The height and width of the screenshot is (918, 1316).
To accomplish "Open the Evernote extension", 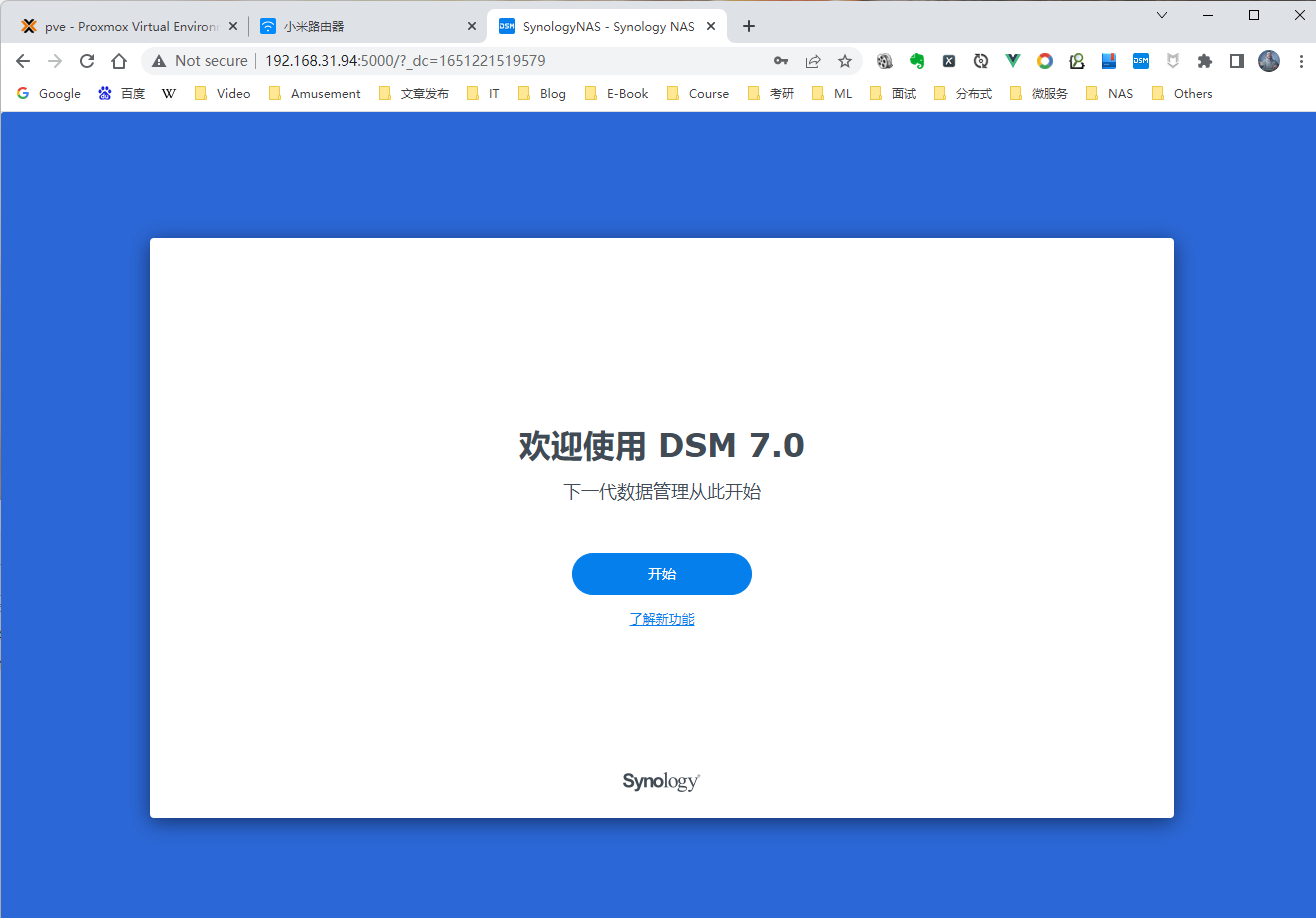I will pyautogui.click(x=916, y=61).
